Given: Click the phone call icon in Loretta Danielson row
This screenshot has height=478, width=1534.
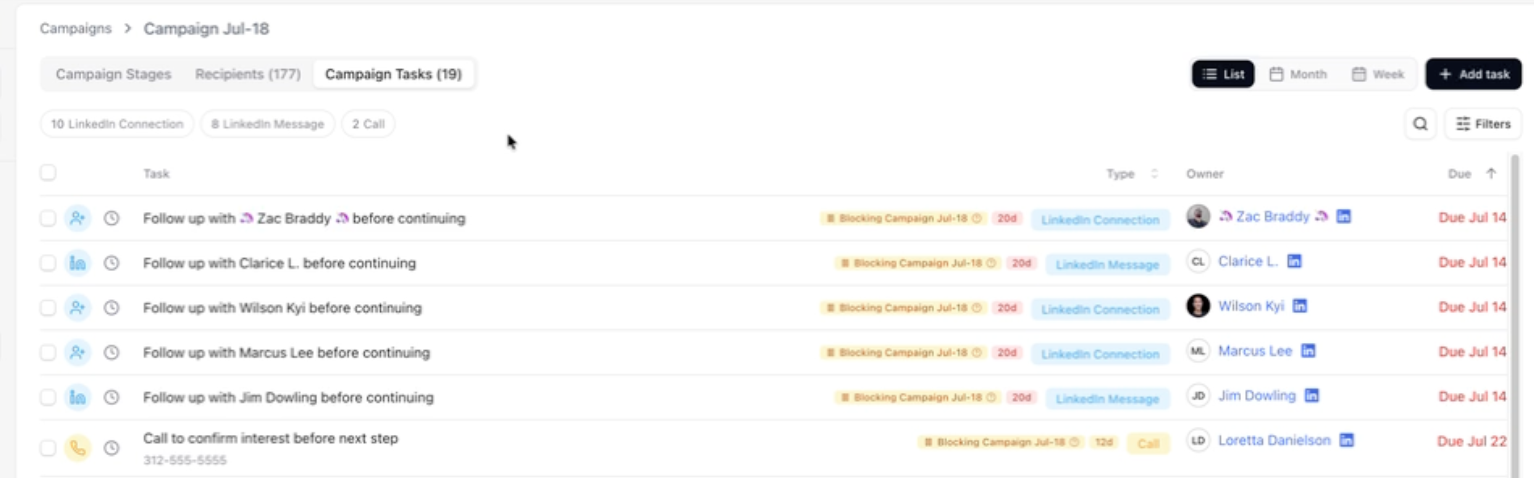Looking at the screenshot, I should coord(78,448).
